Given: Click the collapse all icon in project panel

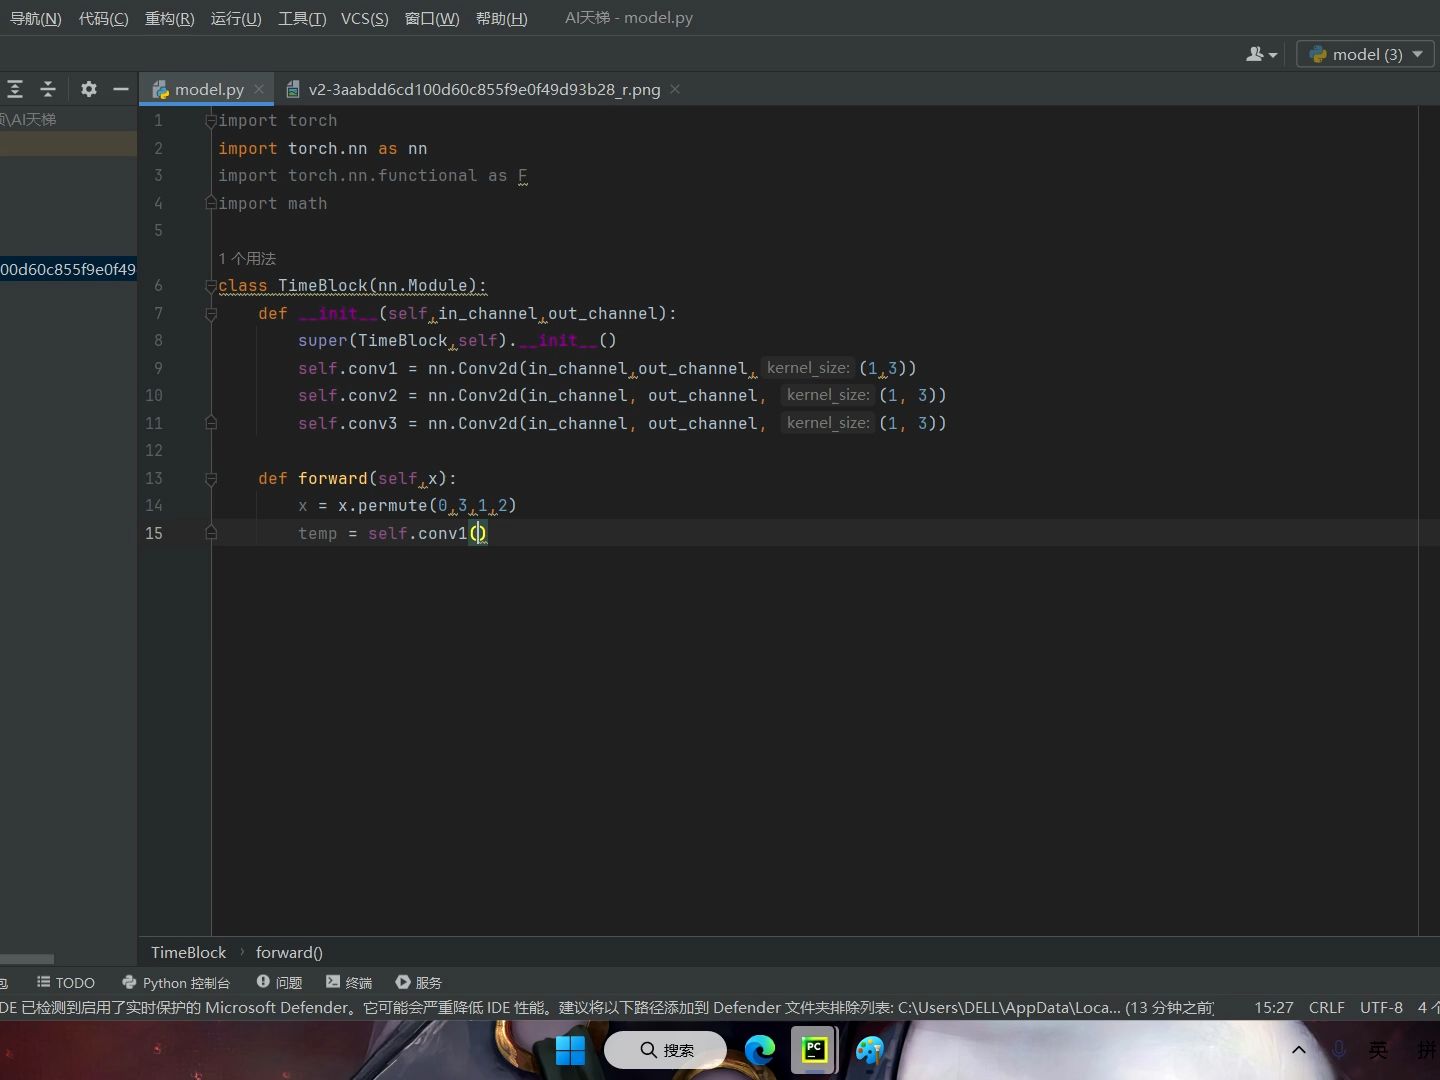Looking at the screenshot, I should pyautogui.click(x=47, y=89).
